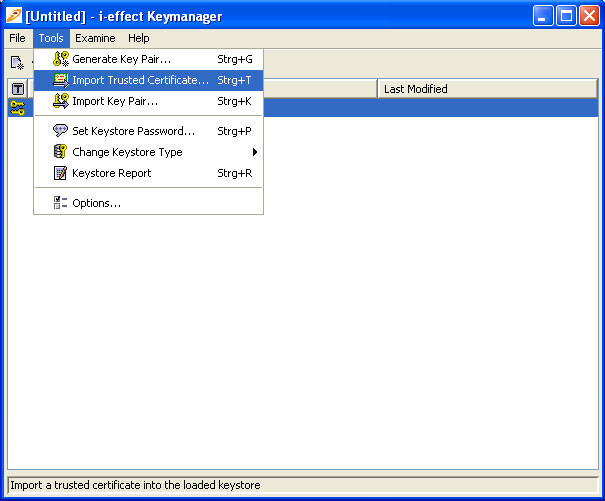Click the Options checklist icon
Screen dimensions: 605x501
(x=60, y=203)
